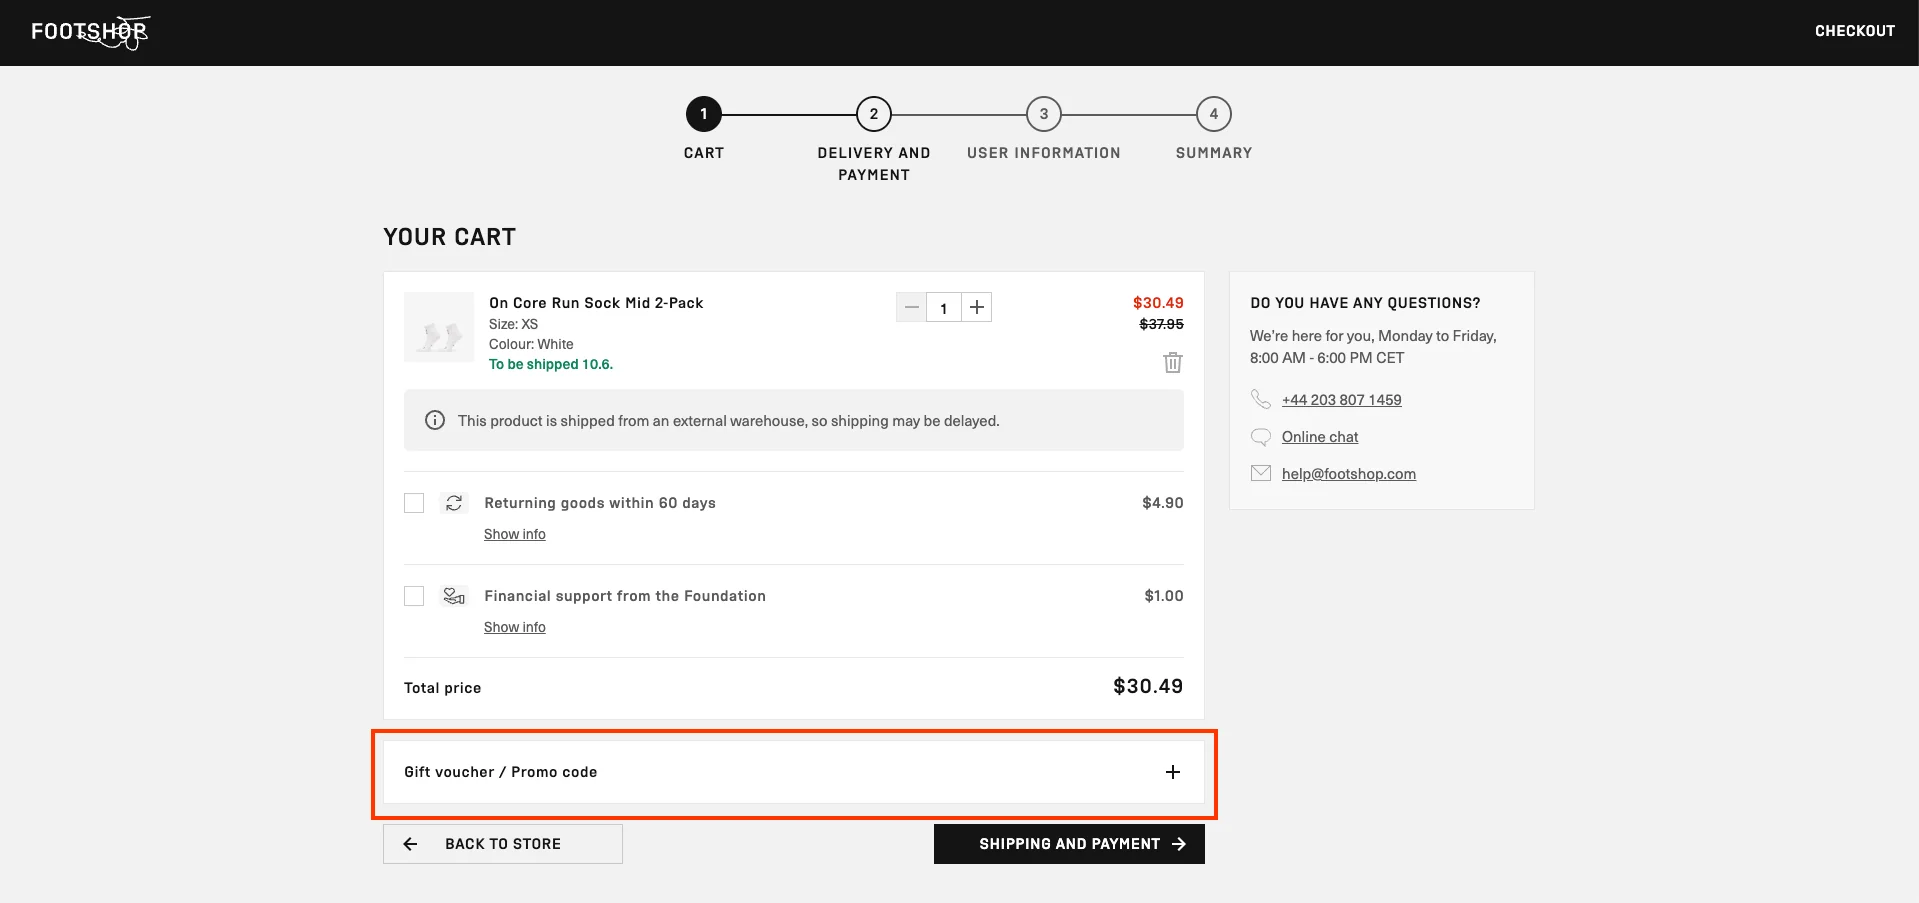Open the sock product thumbnail
The height and width of the screenshot is (903, 1919).
pyautogui.click(x=439, y=327)
